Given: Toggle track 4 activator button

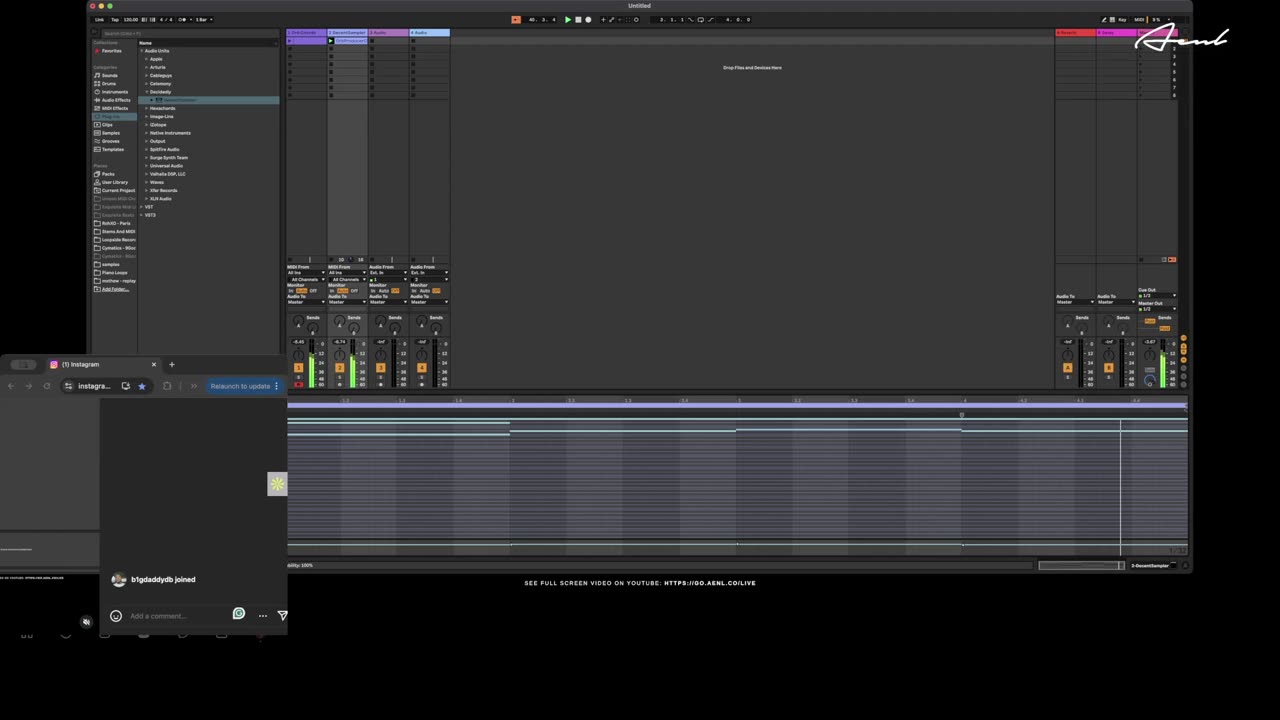Looking at the screenshot, I should click(x=421, y=368).
